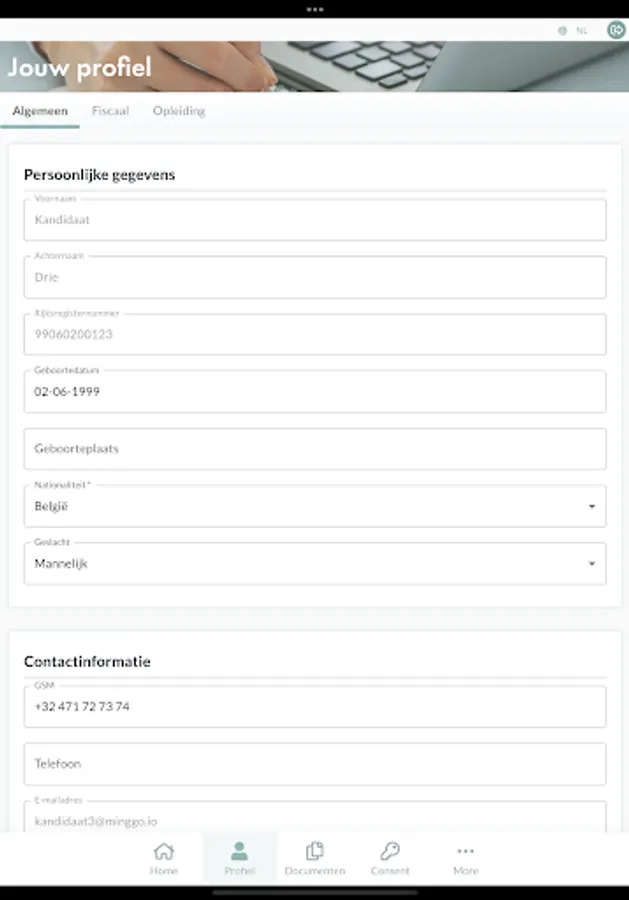Click the GSM phone number field
629x900 pixels.
point(315,707)
